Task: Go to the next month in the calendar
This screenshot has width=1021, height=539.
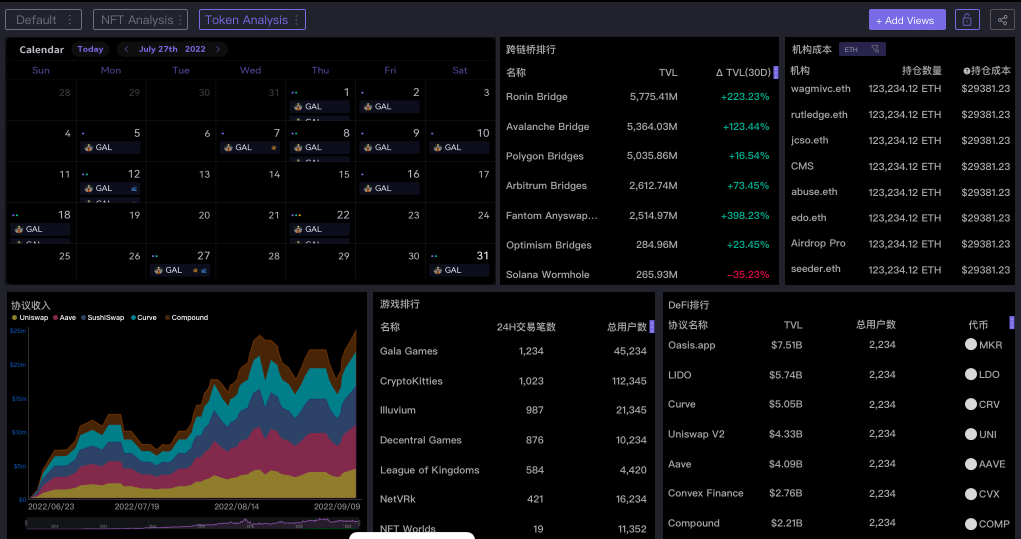Action: click(218, 49)
